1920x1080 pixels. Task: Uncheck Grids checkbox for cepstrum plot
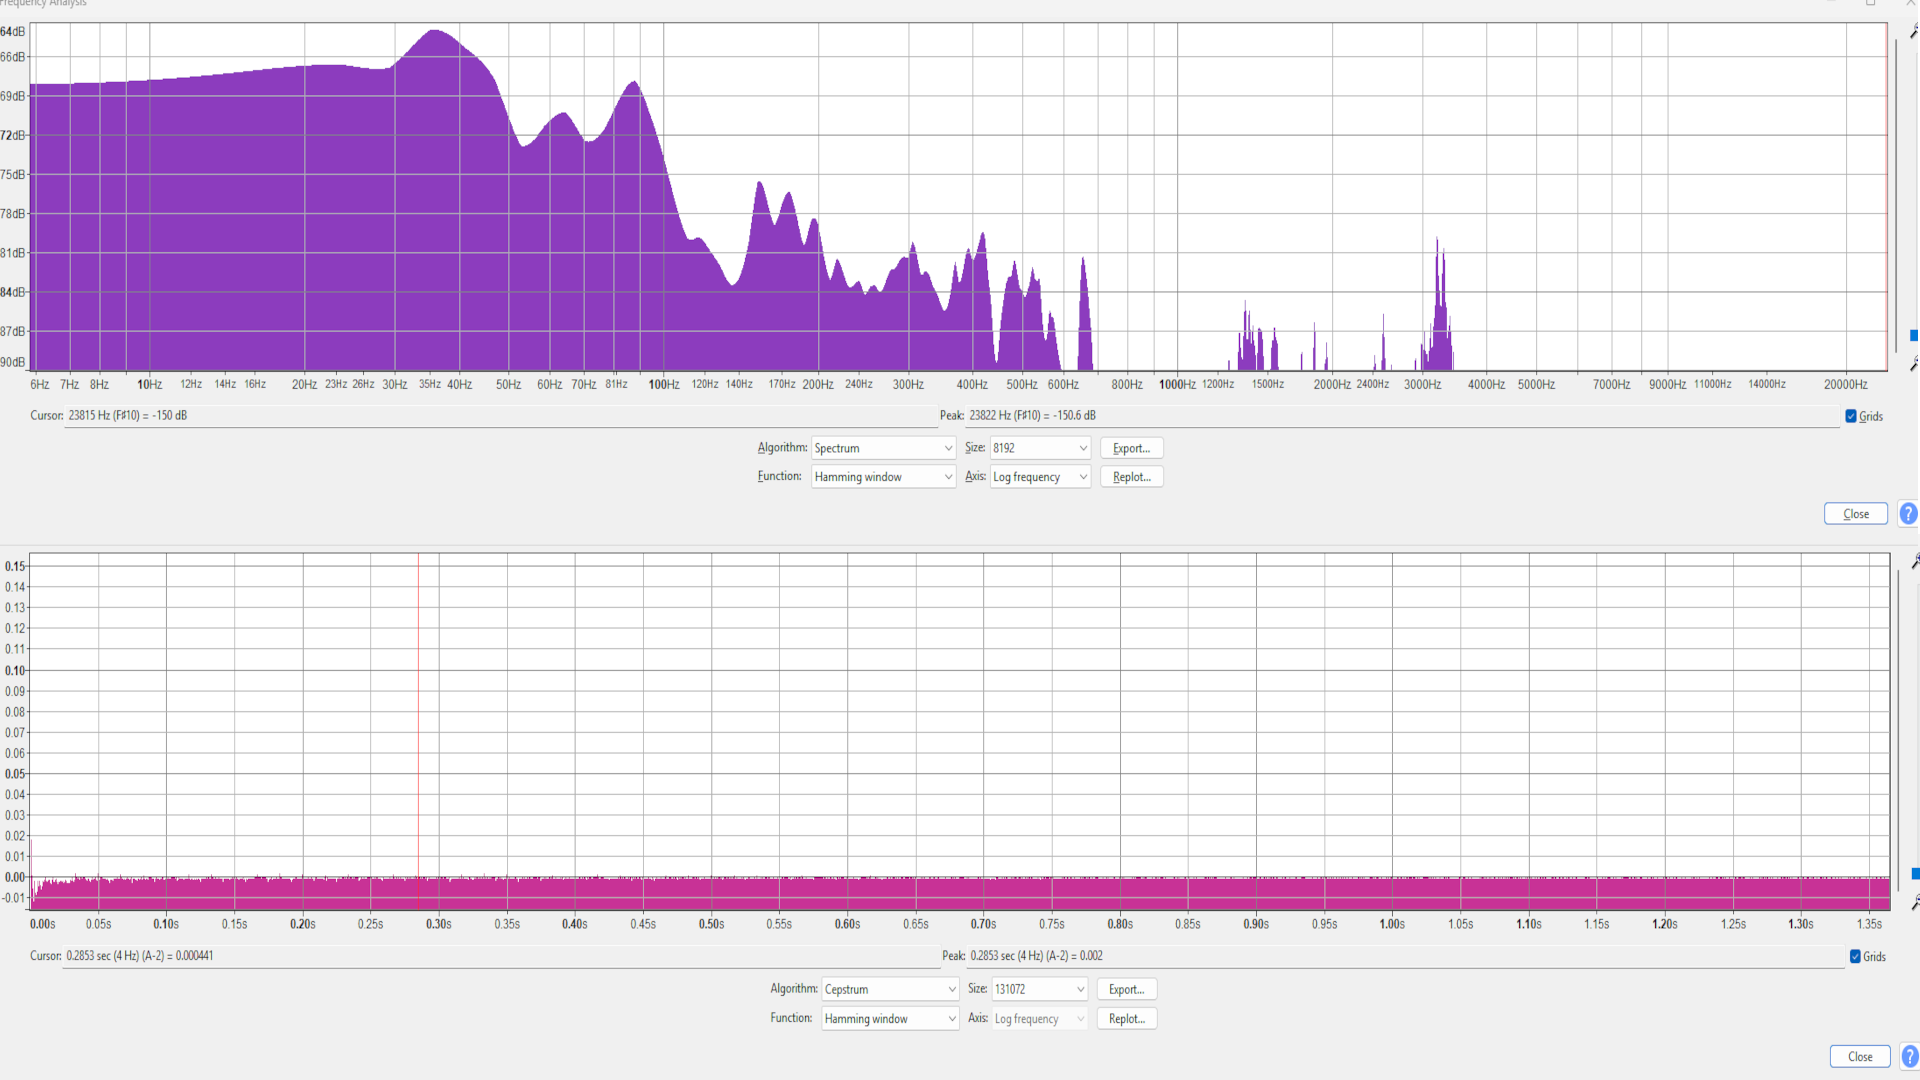tap(1855, 957)
